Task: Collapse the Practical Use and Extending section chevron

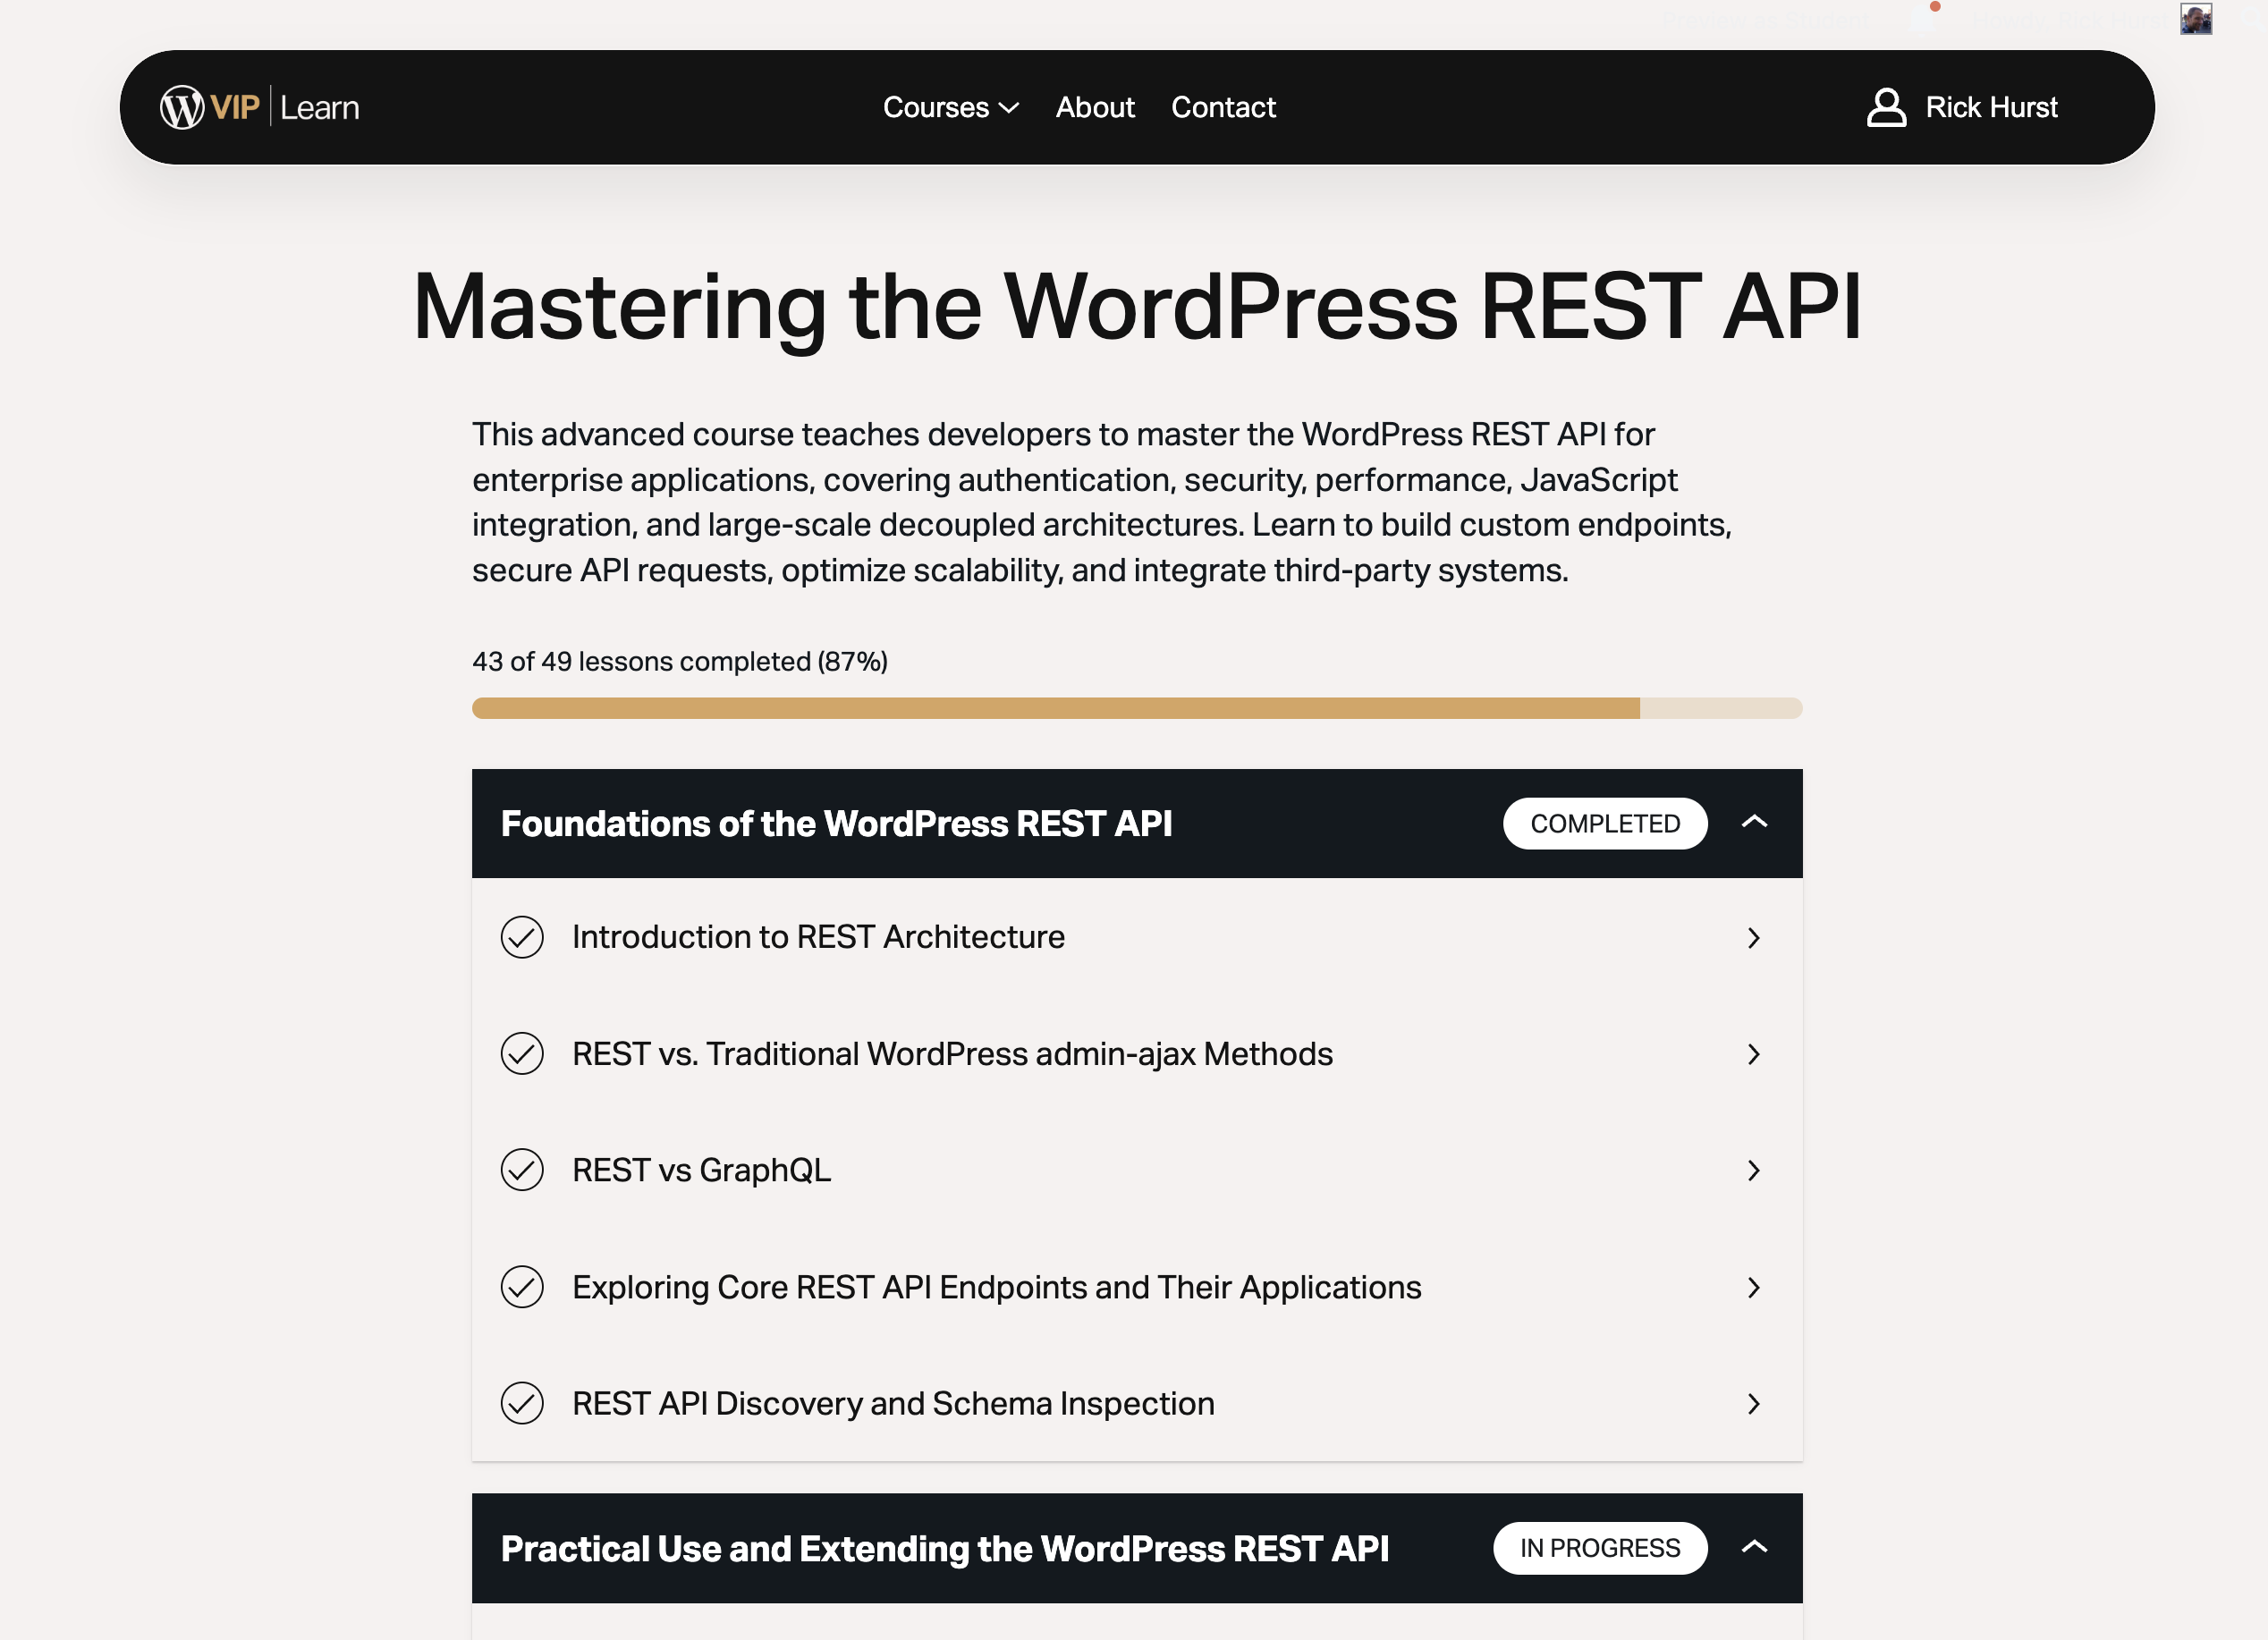Action: point(1755,1547)
